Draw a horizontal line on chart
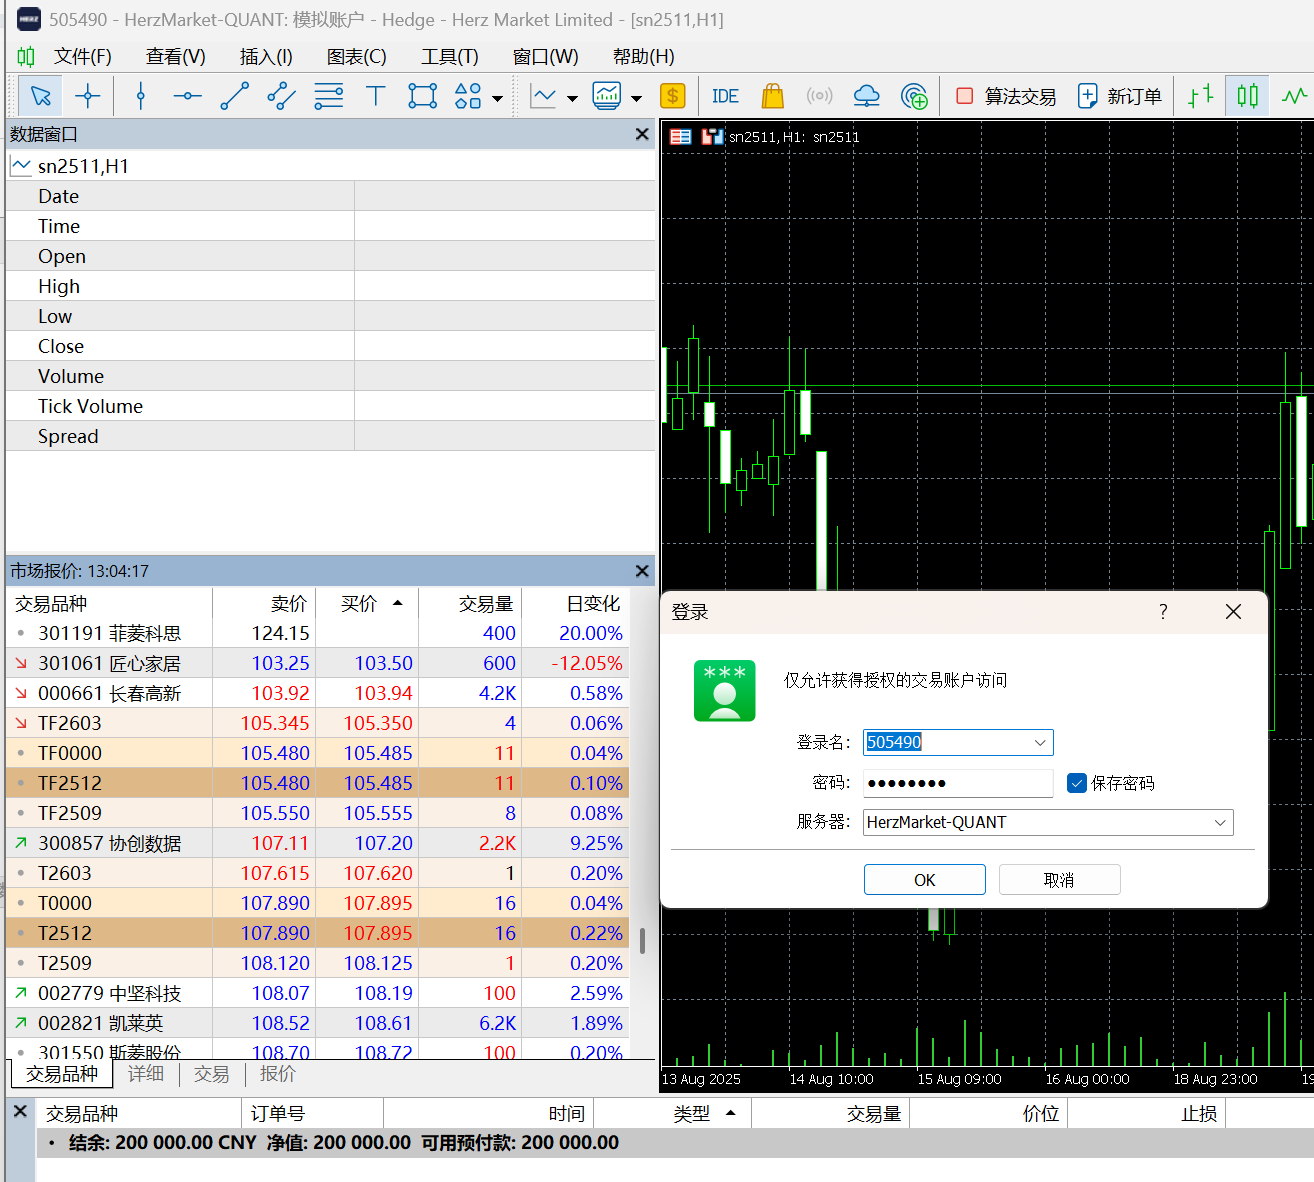 tap(187, 96)
